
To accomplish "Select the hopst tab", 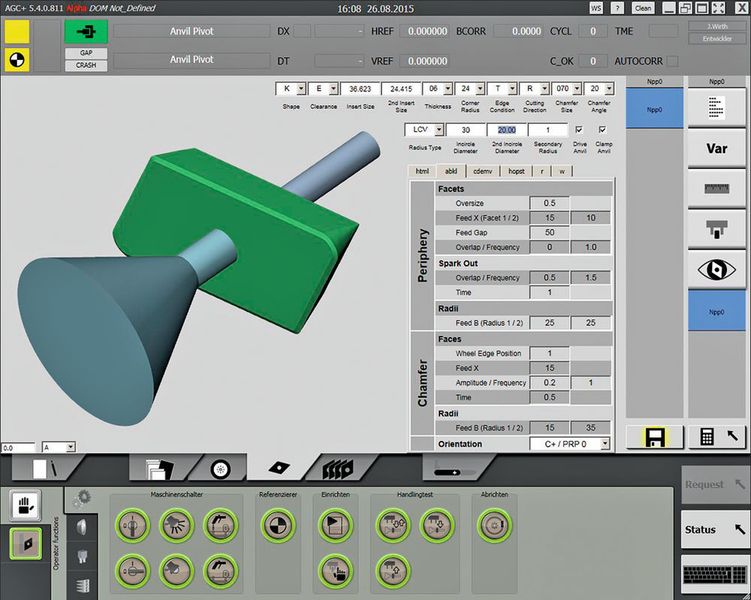I will [516, 171].
